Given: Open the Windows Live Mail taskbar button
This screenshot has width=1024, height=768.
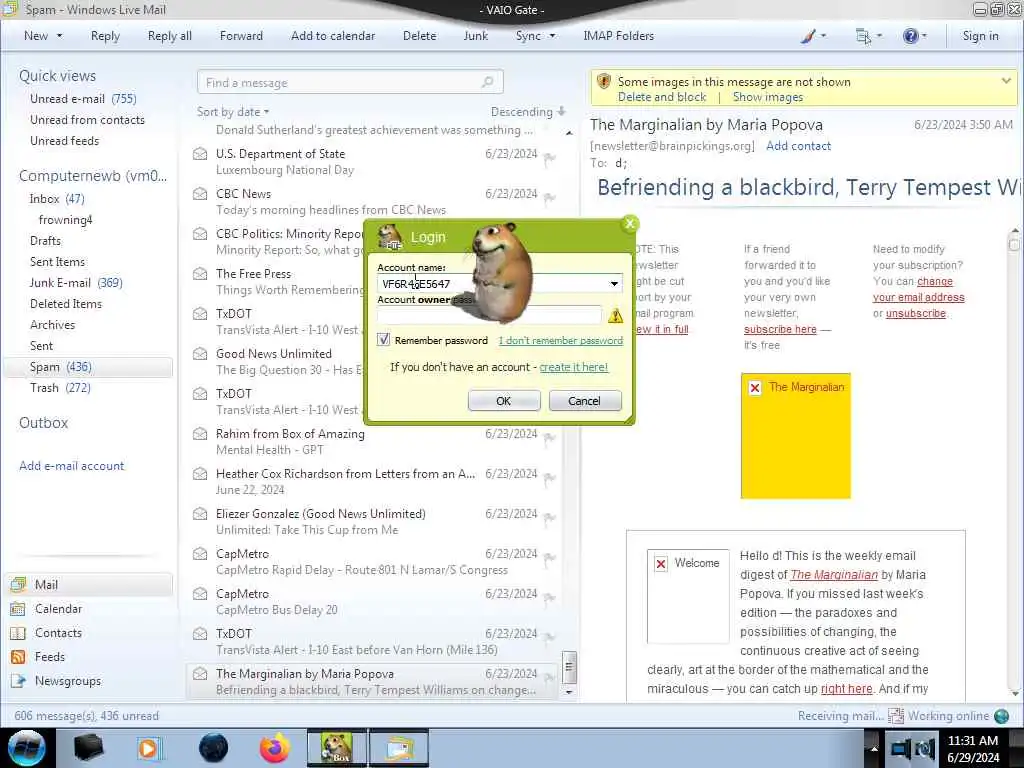Looking at the screenshot, I should coord(399,748).
